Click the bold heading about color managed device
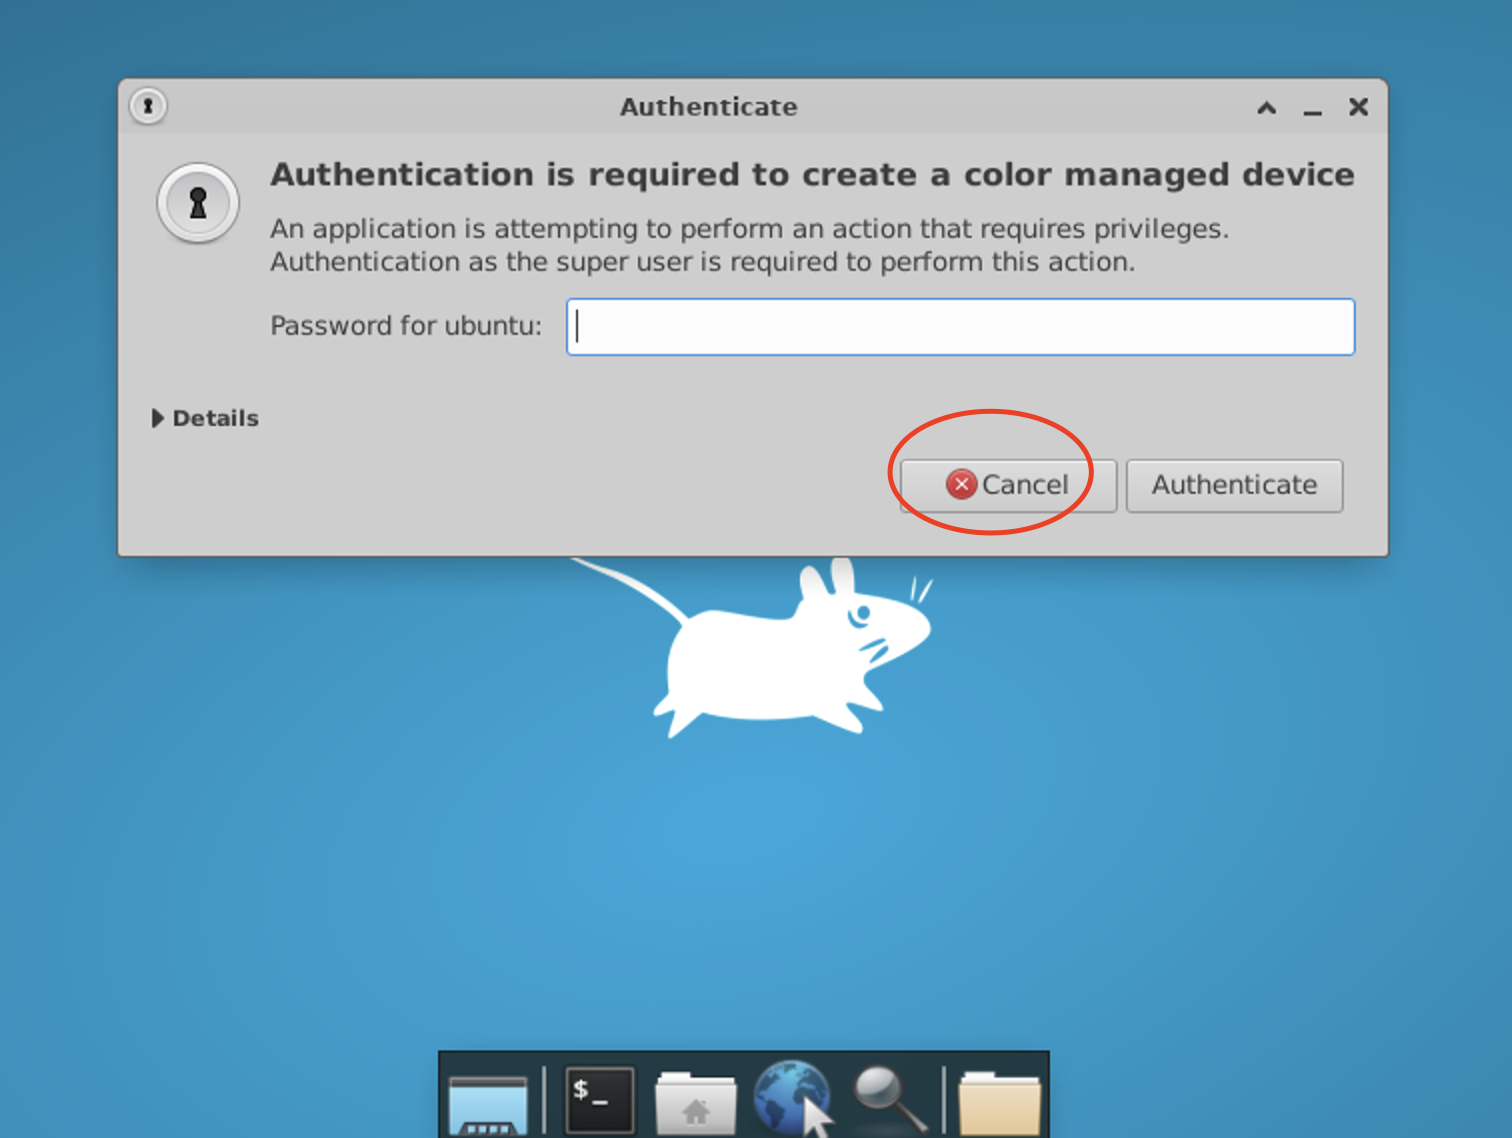 (x=812, y=175)
